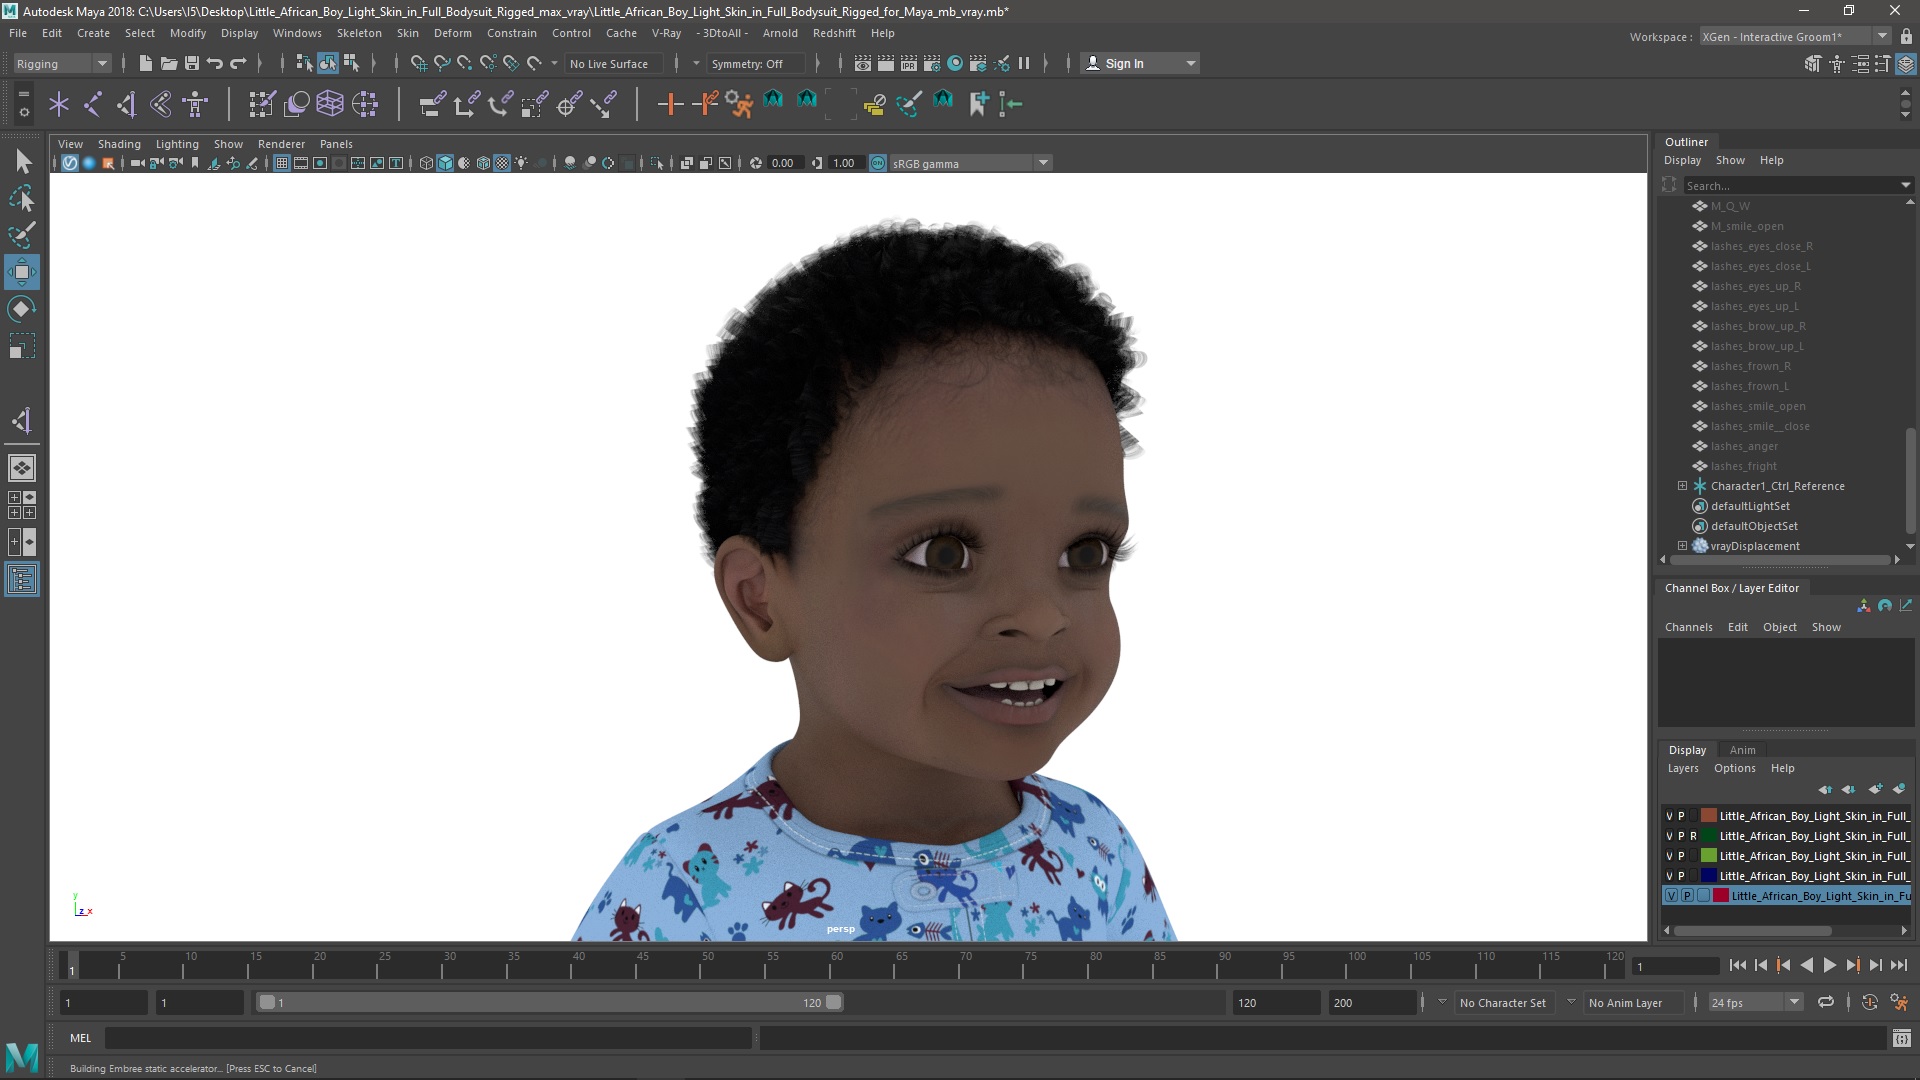This screenshot has height=1080, width=1920.
Task: Toggle loop playback button
Action: coord(1826,1002)
